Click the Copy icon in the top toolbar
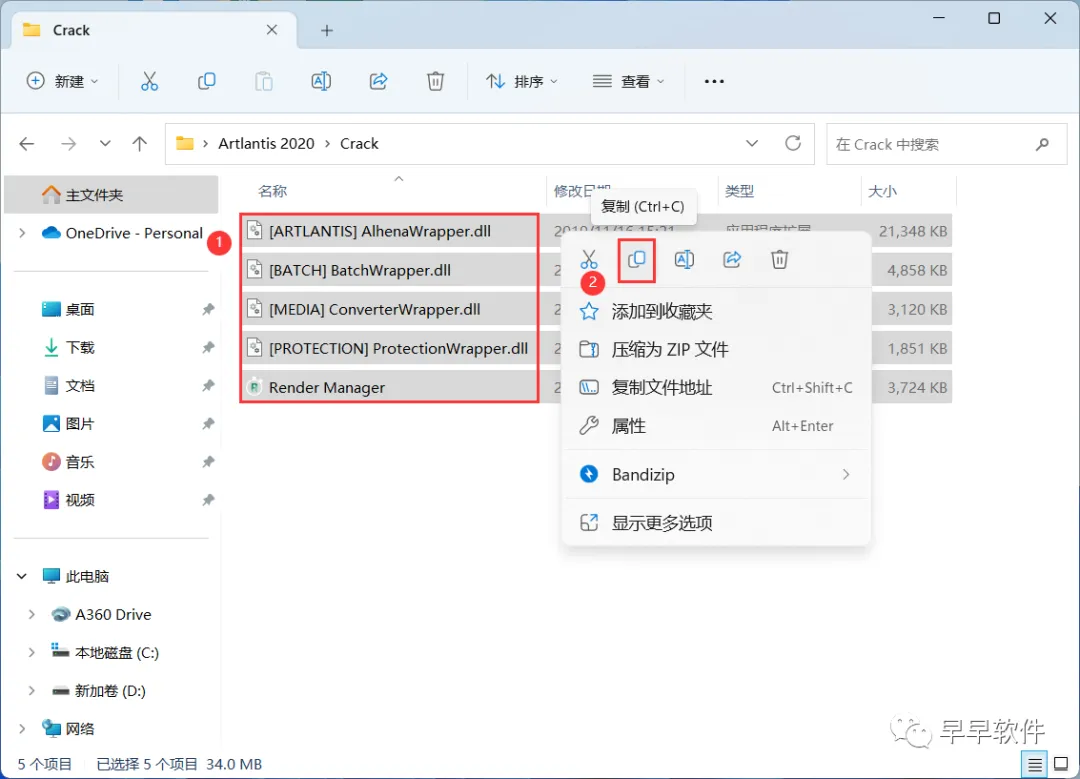This screenshot has width=1080, height=779. 206,81
